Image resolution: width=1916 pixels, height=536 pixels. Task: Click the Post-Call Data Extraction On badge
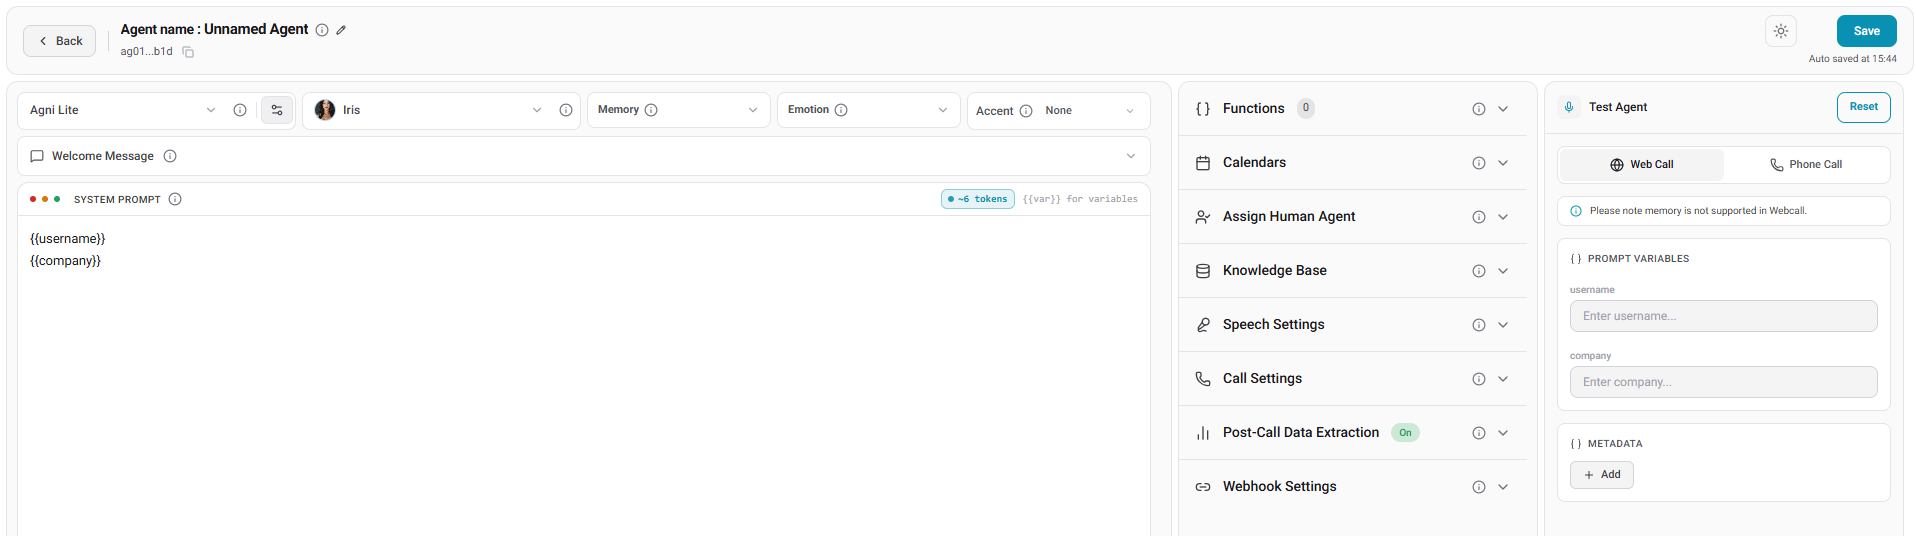[1405, 433]
